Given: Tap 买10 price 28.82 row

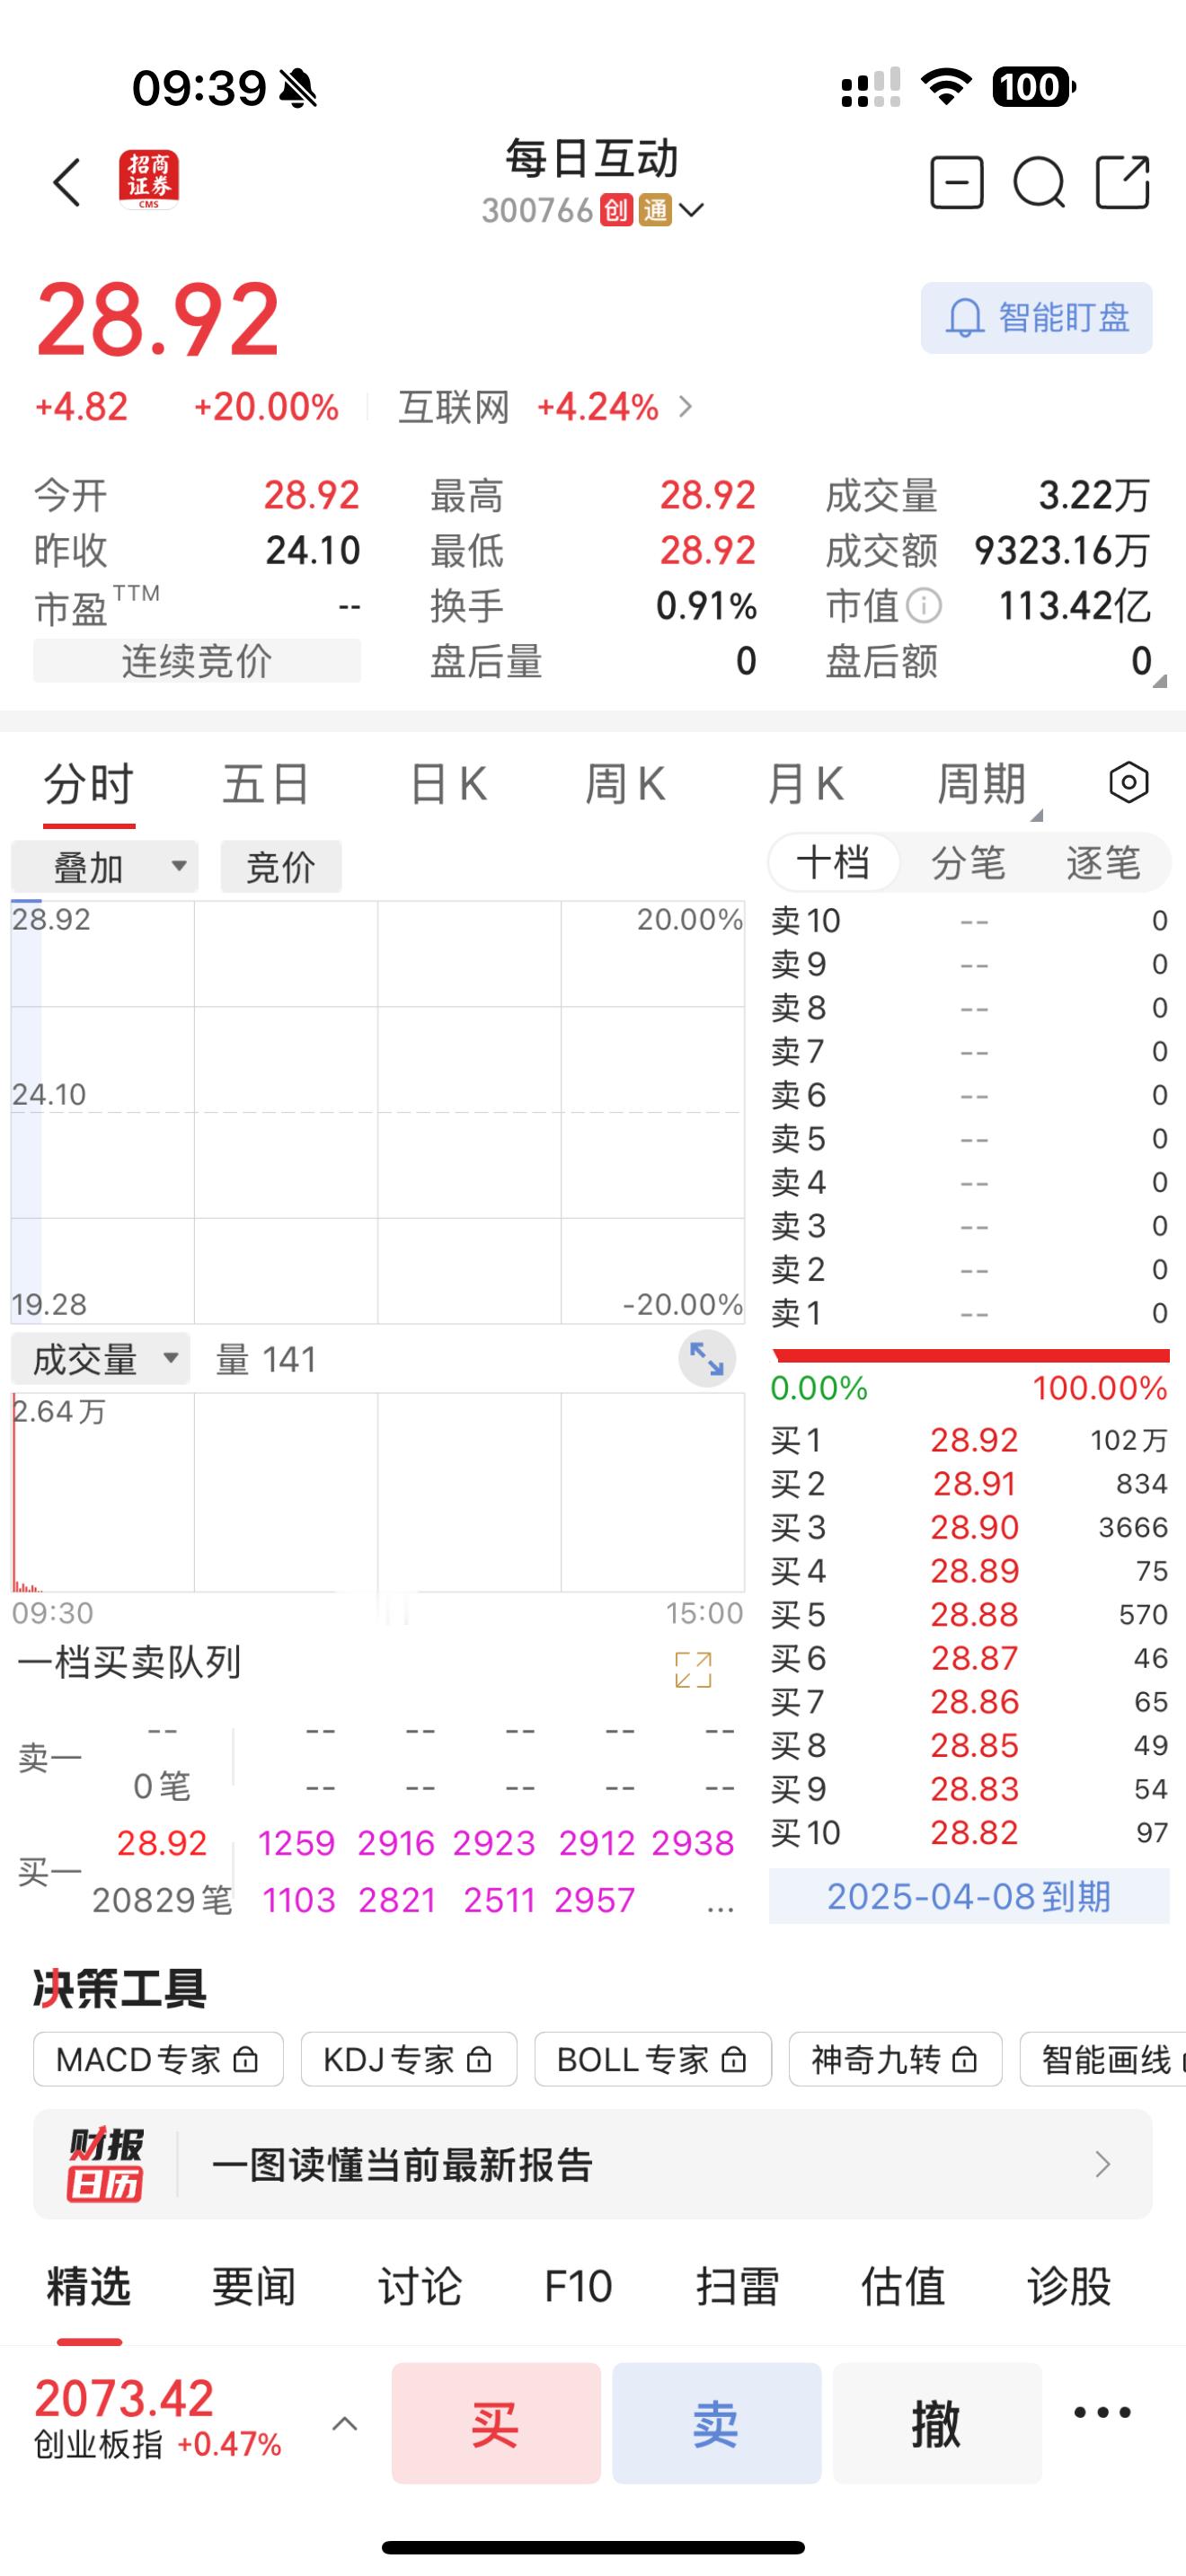Looking at the screenshot, I should (x=969, y=1833).
